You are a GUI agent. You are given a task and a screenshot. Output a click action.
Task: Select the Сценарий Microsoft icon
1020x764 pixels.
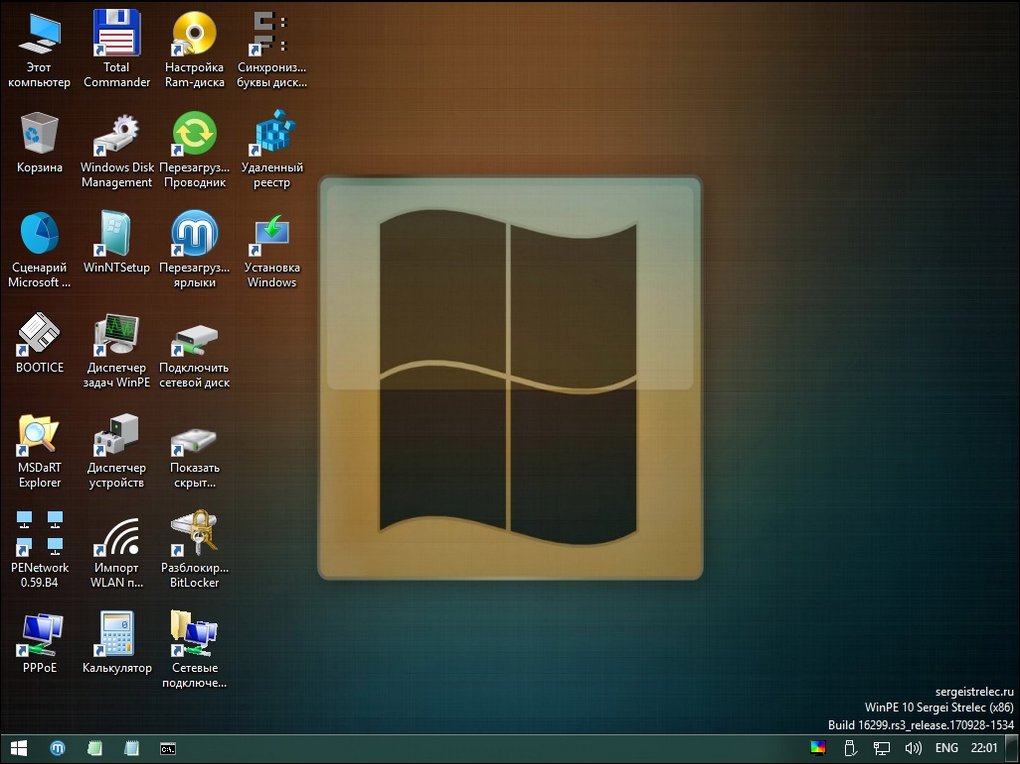39,251
